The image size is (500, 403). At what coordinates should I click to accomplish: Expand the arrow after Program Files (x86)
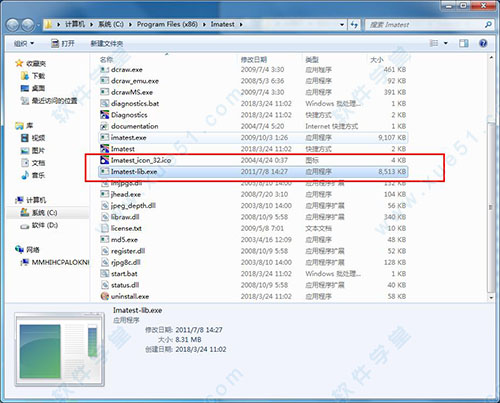(204, 24)
